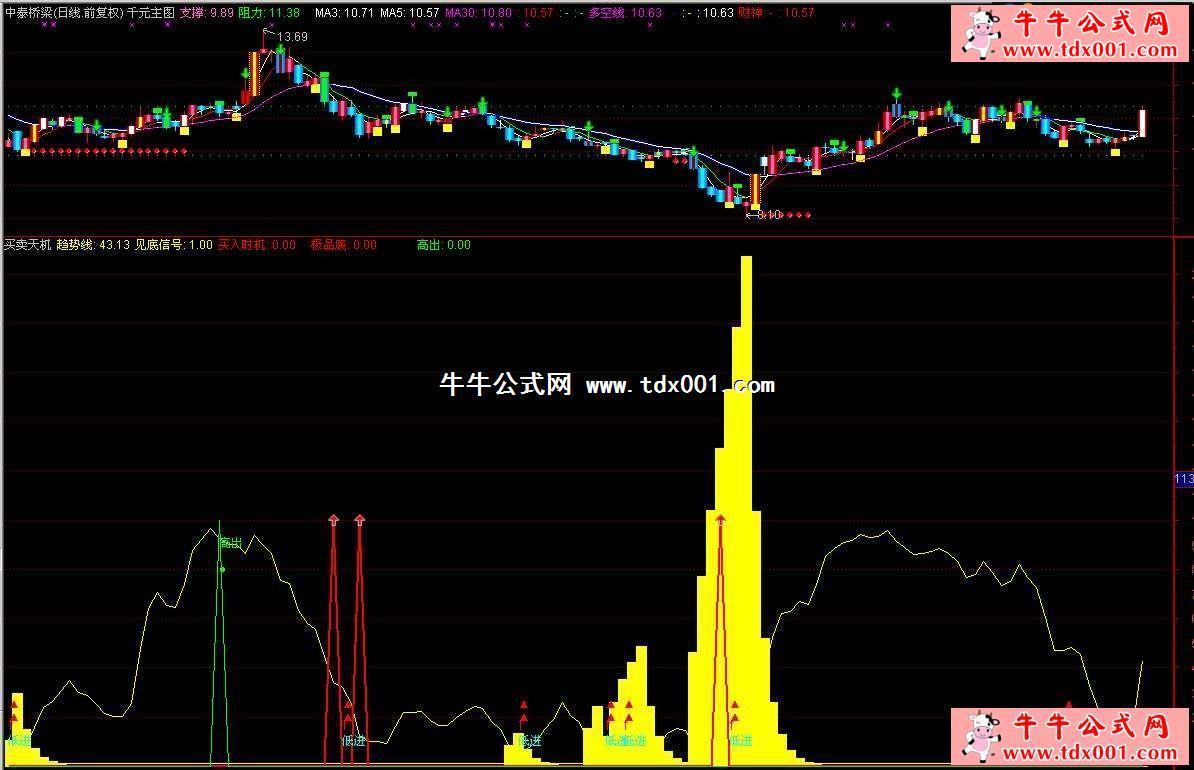Click the 见底信号: 1.00 value

[174, 244]
